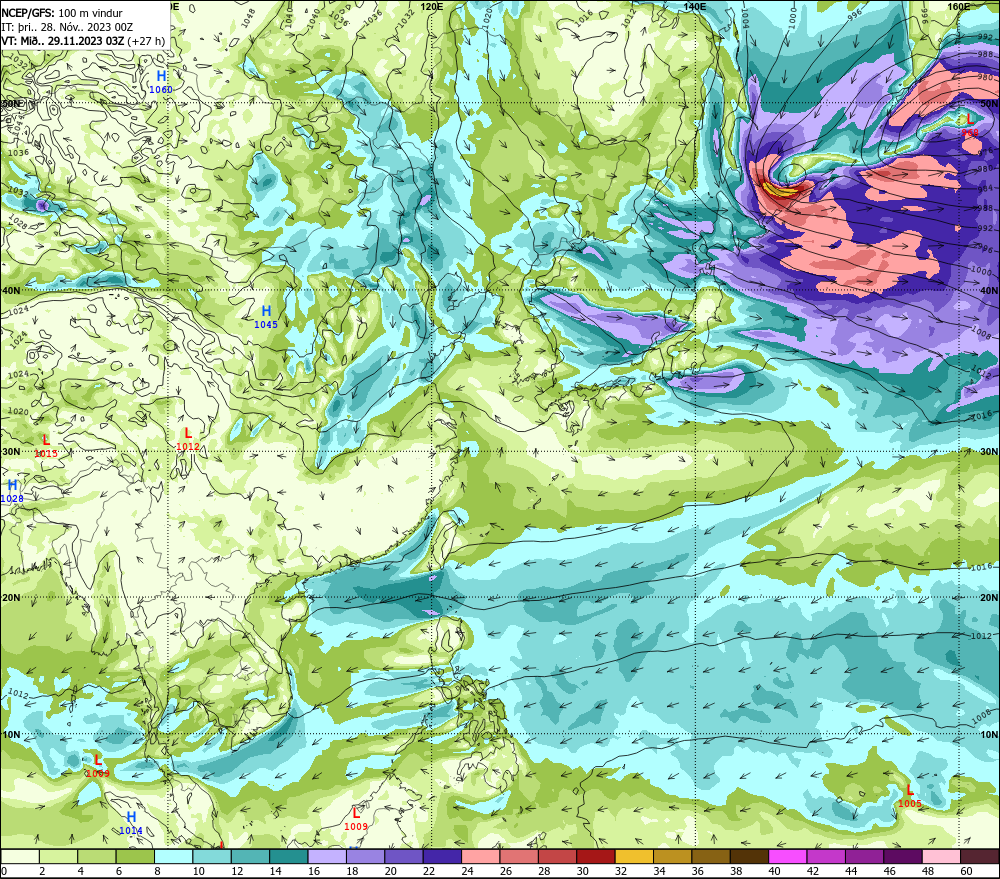Click the 40N label on the right axis
Image resolution: width=1000 pixels, height=879 pixels.
[990, 290]
